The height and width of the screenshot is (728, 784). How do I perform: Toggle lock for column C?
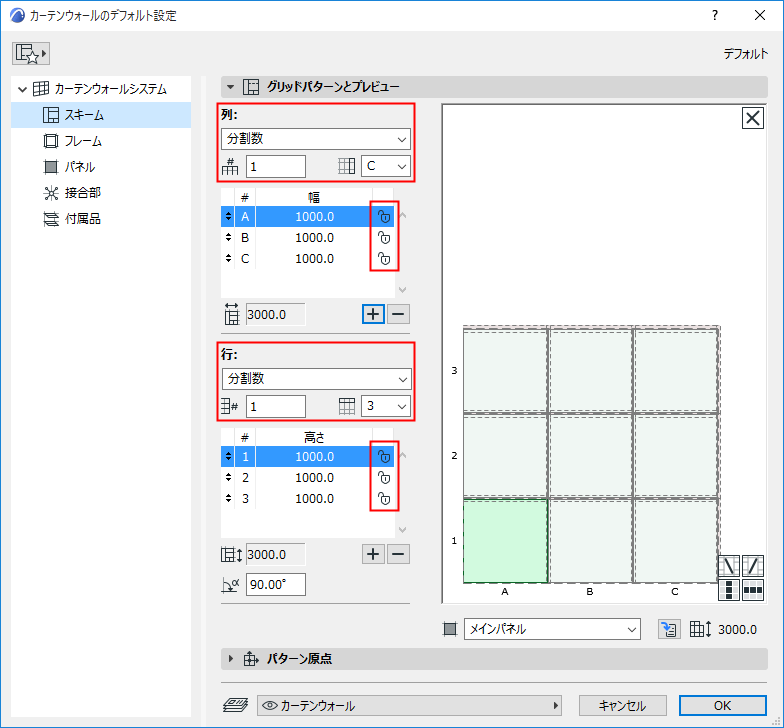(x=384, y=258)
